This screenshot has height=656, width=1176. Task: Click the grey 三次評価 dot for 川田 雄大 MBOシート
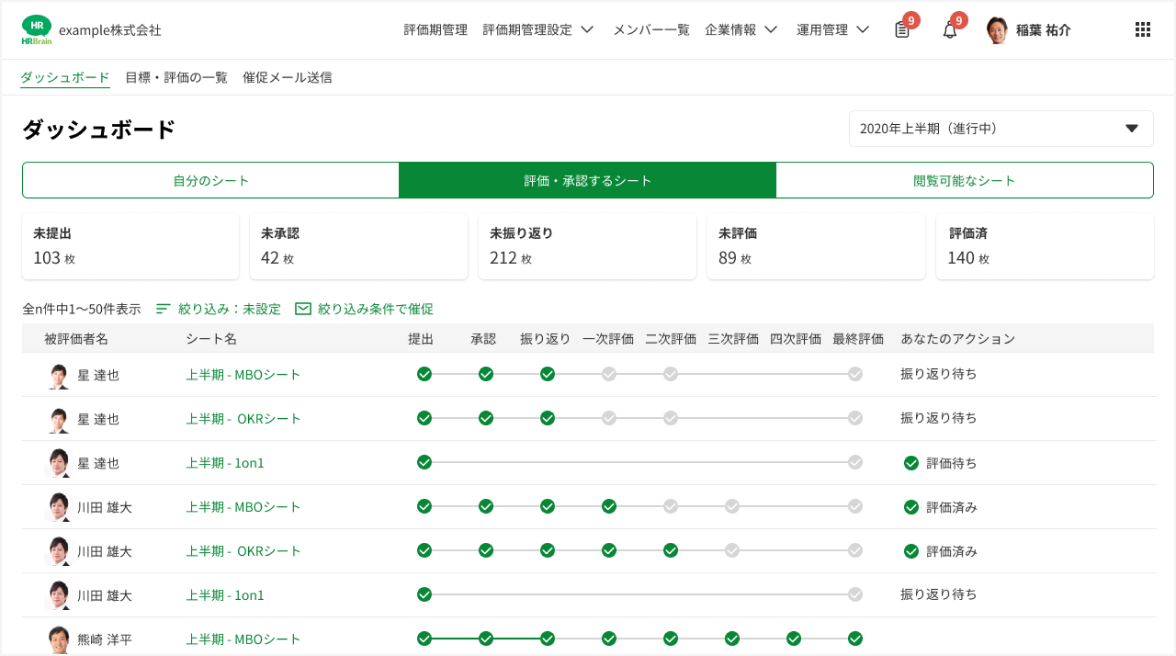pos(732,507)
